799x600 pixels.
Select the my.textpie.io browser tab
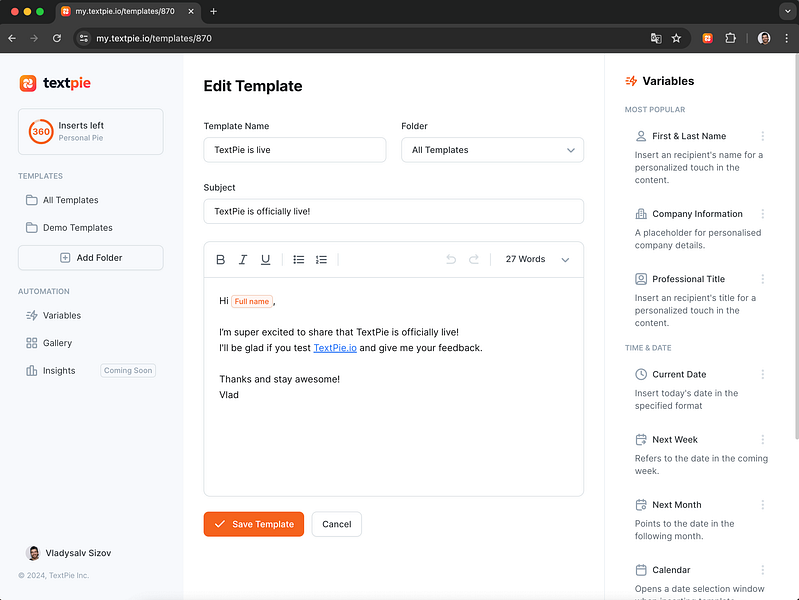coord(127,11)
